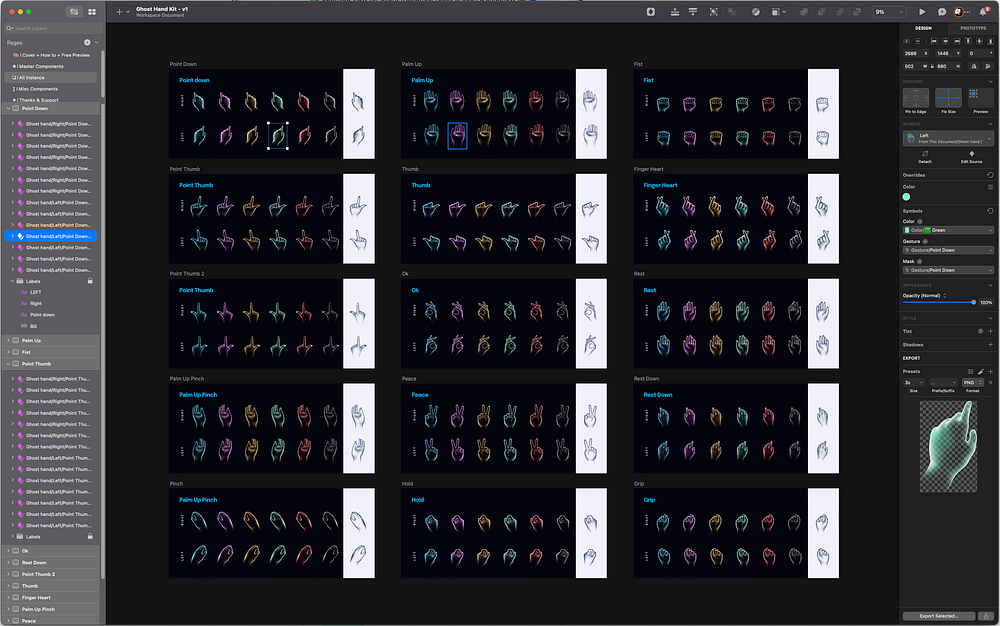Align layer horizontally centered icon
The width and height of the screenshot is (1000, 626).
(946, 41)
